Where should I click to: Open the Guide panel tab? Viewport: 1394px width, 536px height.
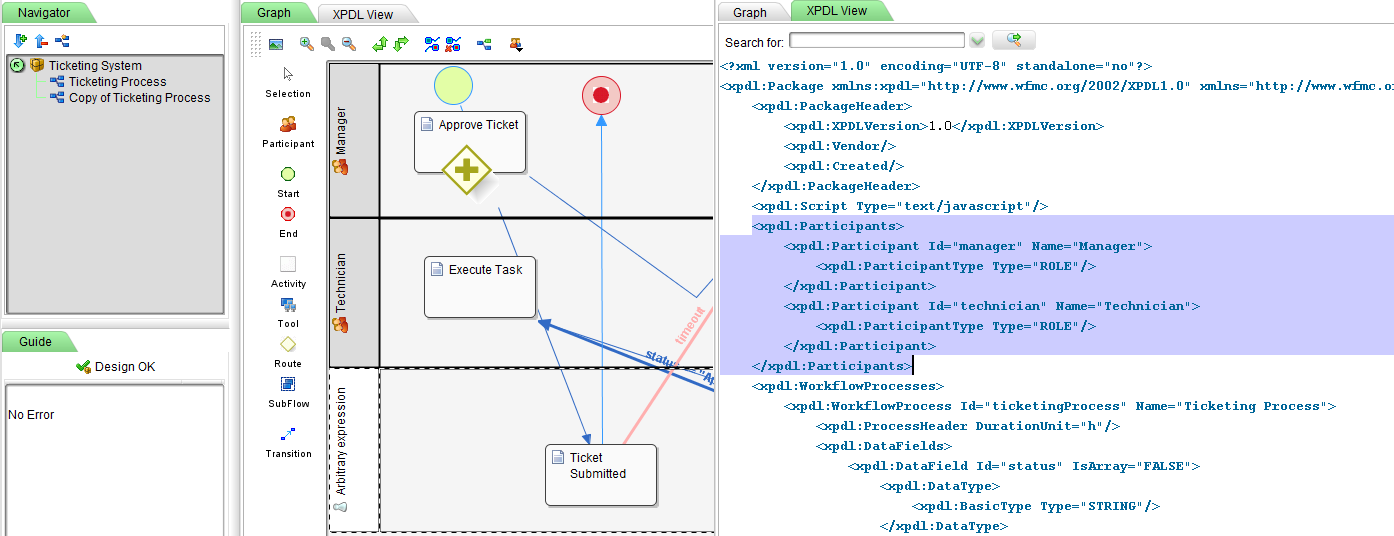(36, 342)
